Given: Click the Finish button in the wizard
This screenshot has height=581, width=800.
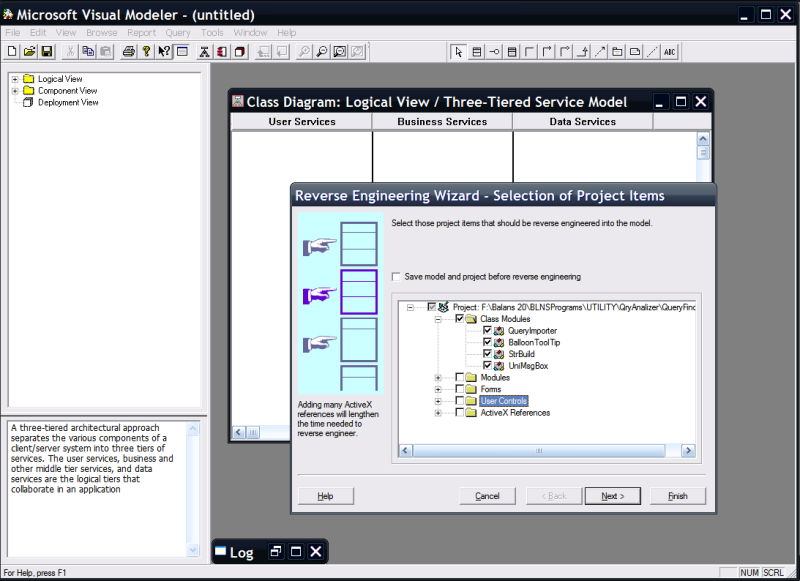Looking at the screenshot, I should click(x=678, y=496).
